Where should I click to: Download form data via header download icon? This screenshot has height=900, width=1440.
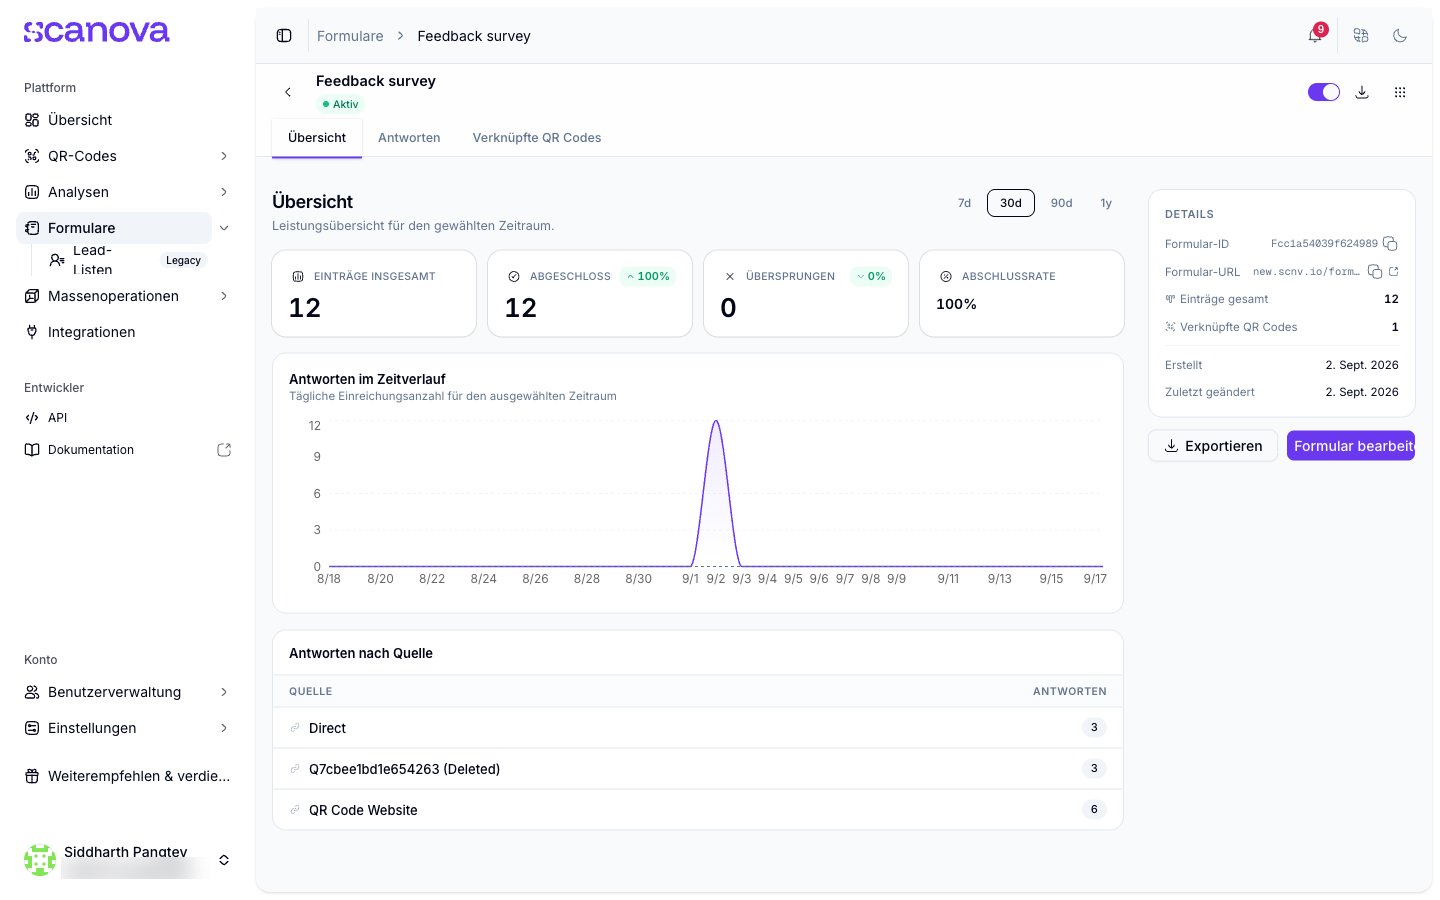[x=1362, y=92]
